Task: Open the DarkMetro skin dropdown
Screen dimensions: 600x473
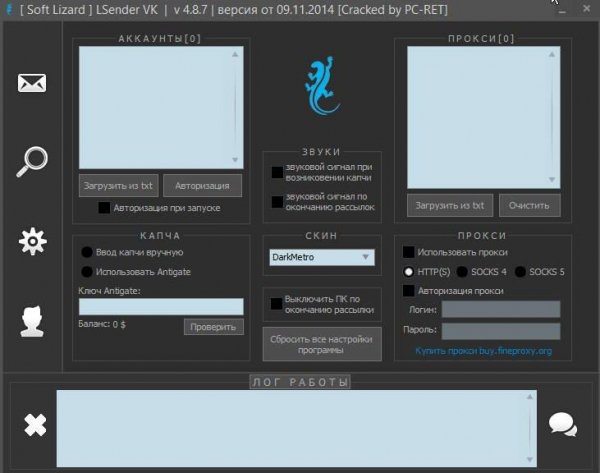Action: (x=322, y=257)
